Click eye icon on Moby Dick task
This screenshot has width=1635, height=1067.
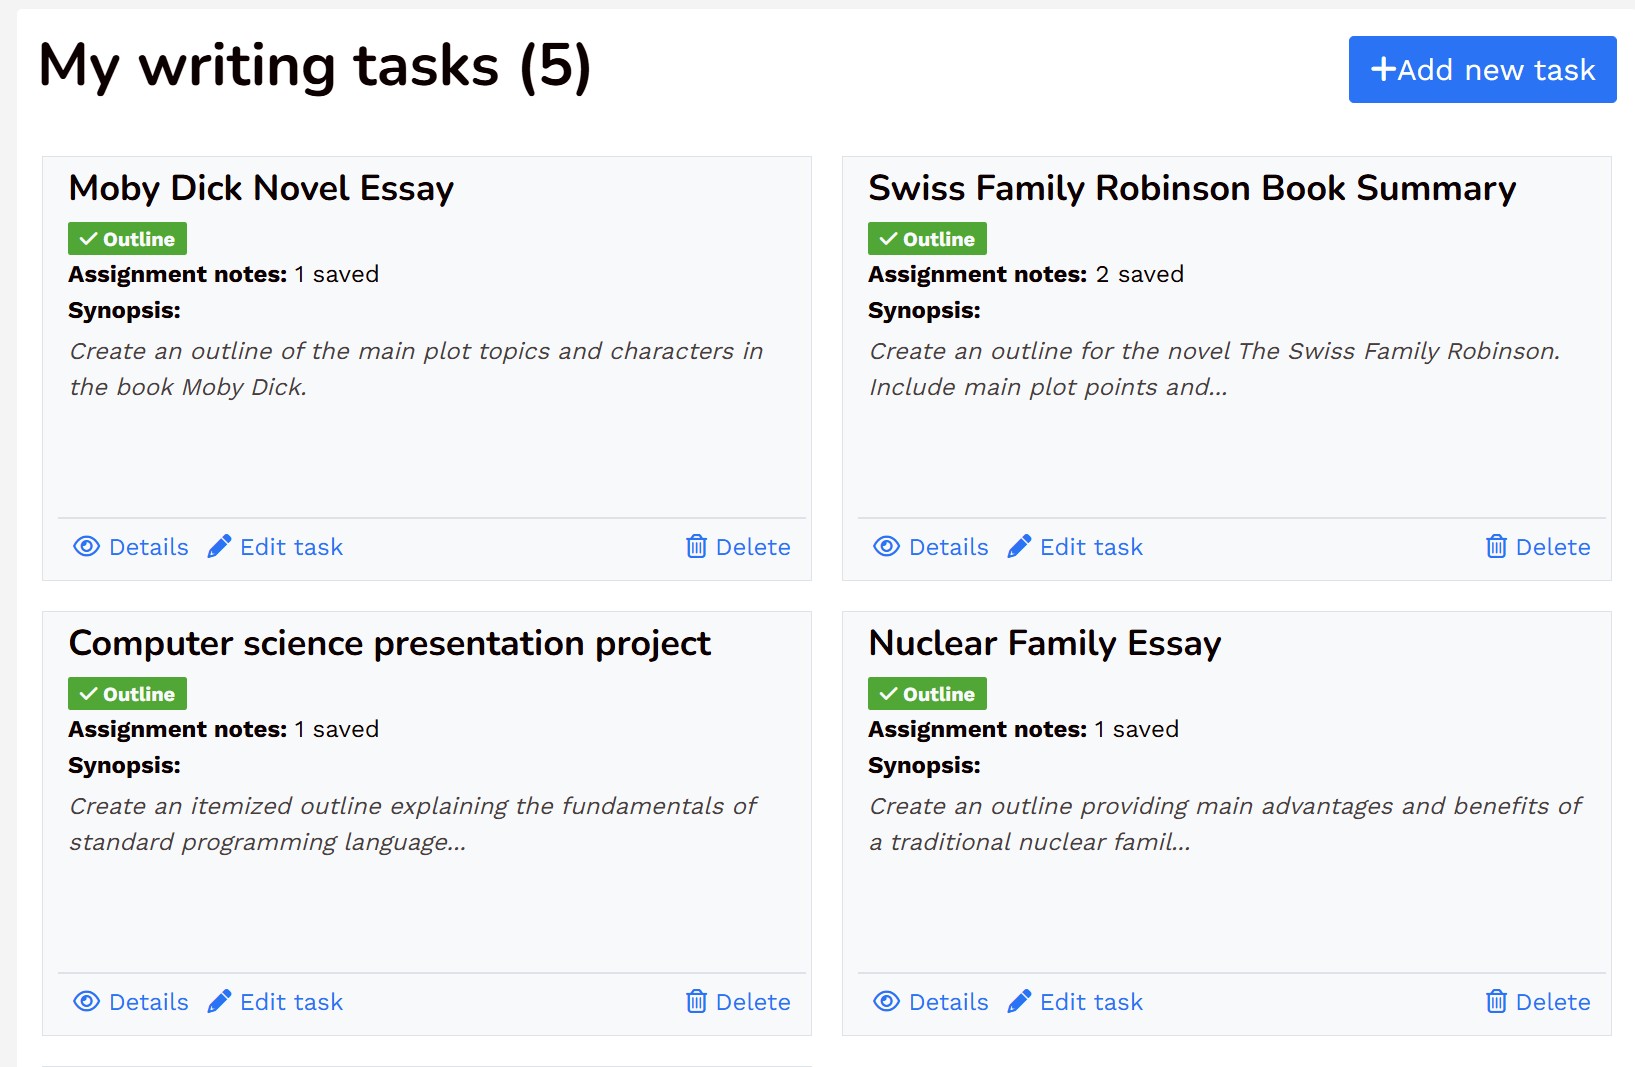(87, 546)
